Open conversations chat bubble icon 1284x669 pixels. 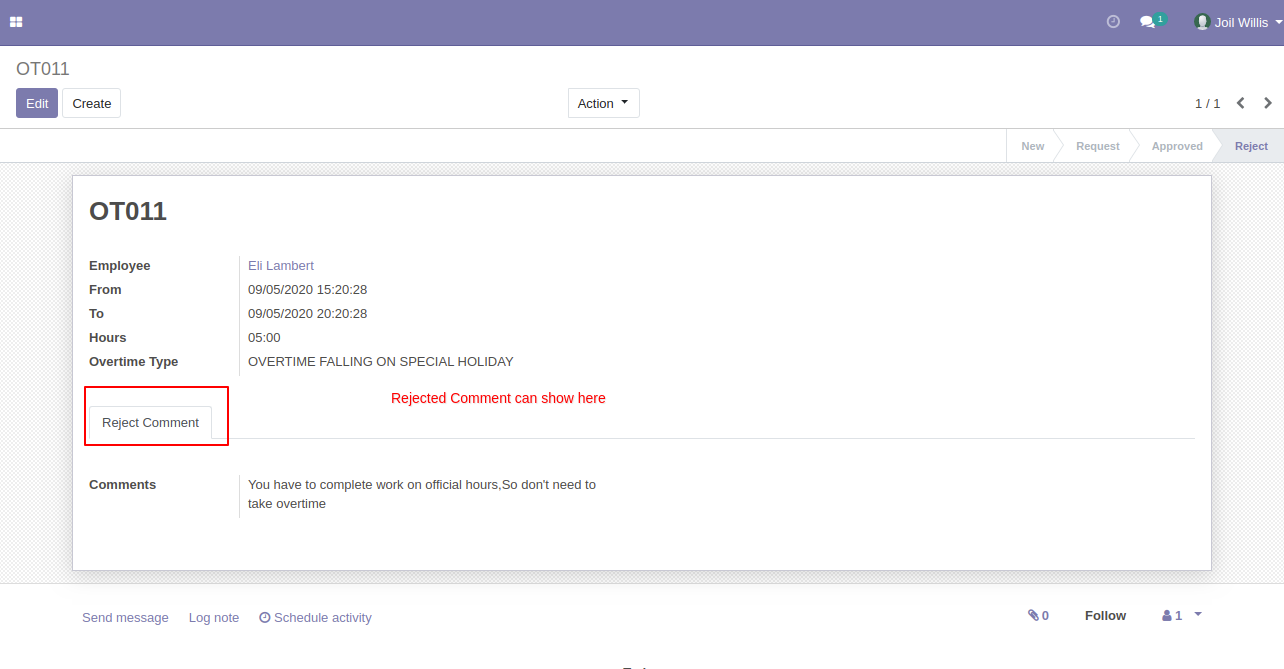click(x=1148, y=22)
